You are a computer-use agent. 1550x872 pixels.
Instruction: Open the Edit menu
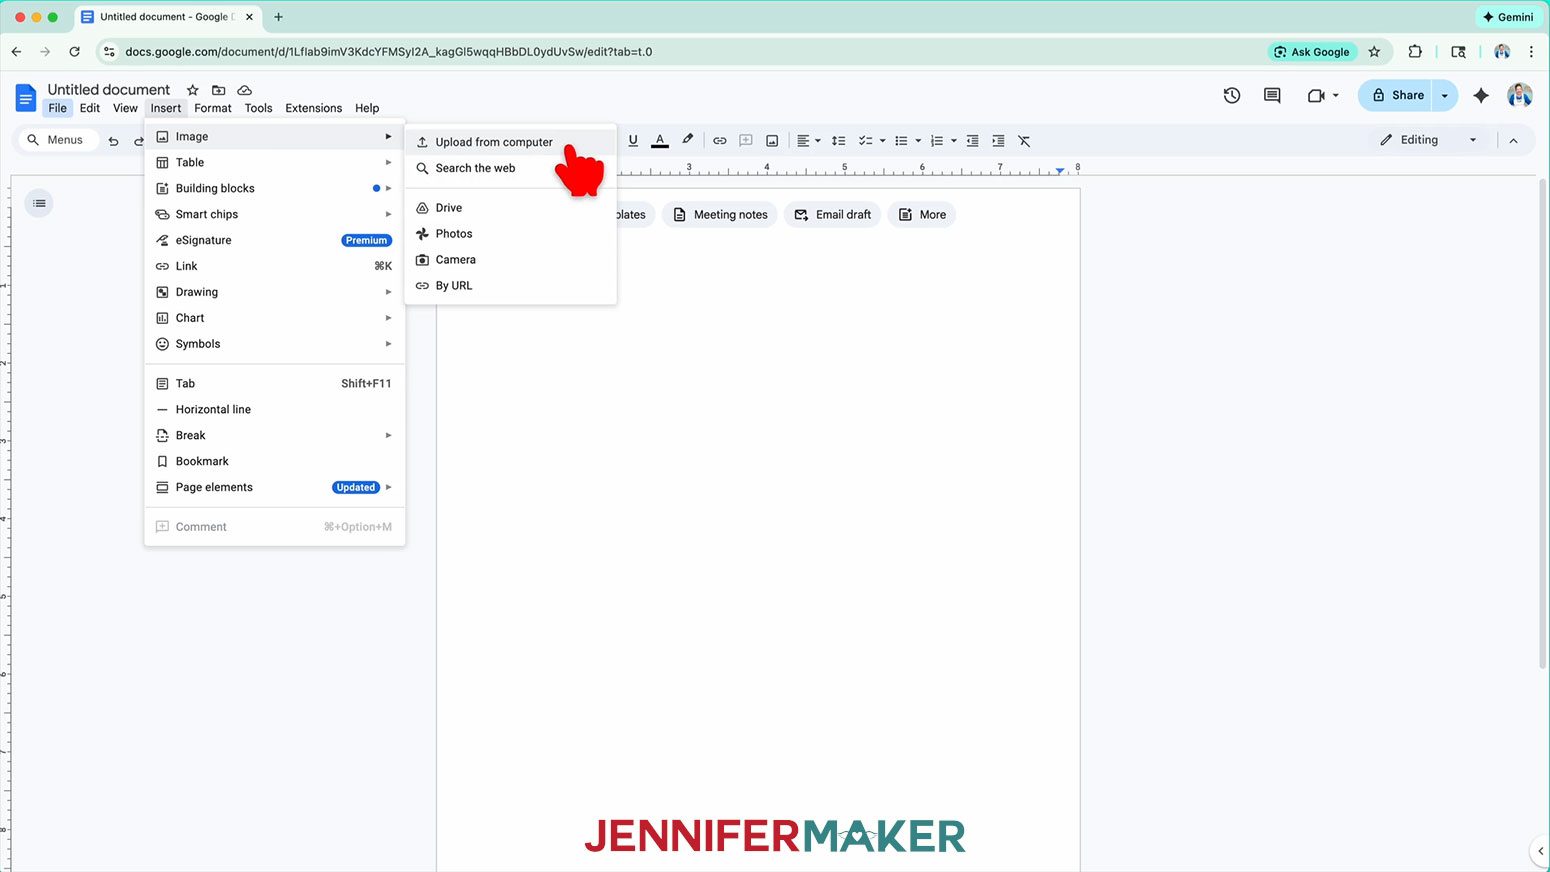90,108
